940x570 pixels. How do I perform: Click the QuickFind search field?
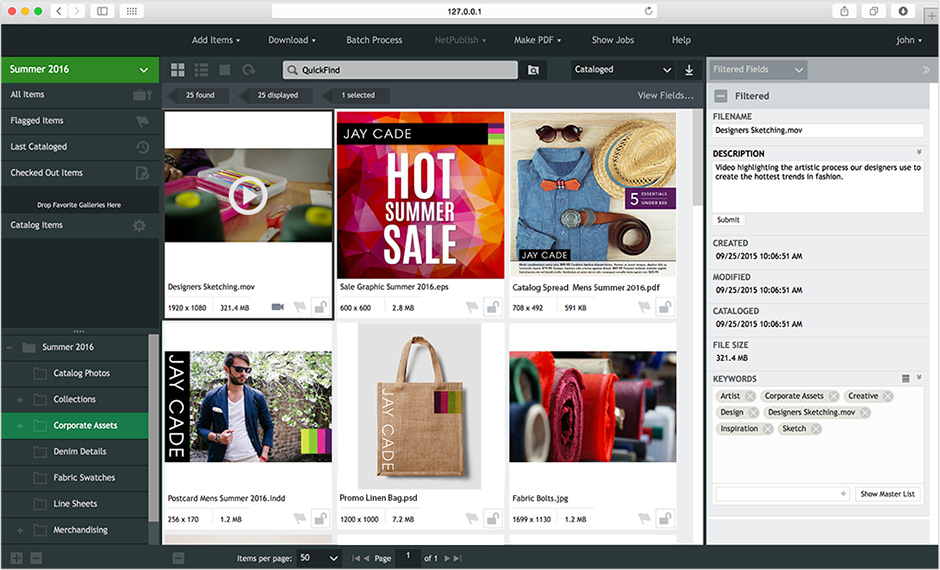pyautogui.click(x=400, y=70)
